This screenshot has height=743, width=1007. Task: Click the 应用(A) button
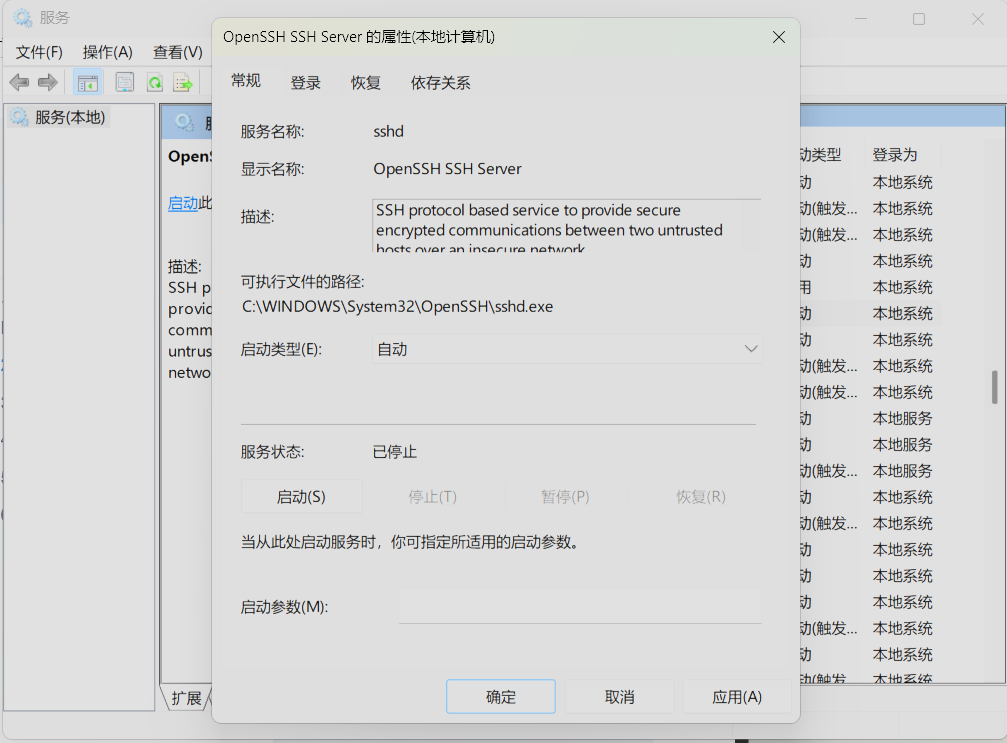(737, 697)
